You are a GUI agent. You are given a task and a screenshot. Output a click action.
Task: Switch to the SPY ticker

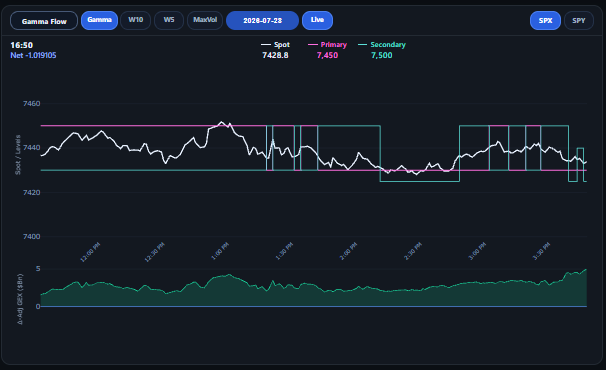[579, 20]
